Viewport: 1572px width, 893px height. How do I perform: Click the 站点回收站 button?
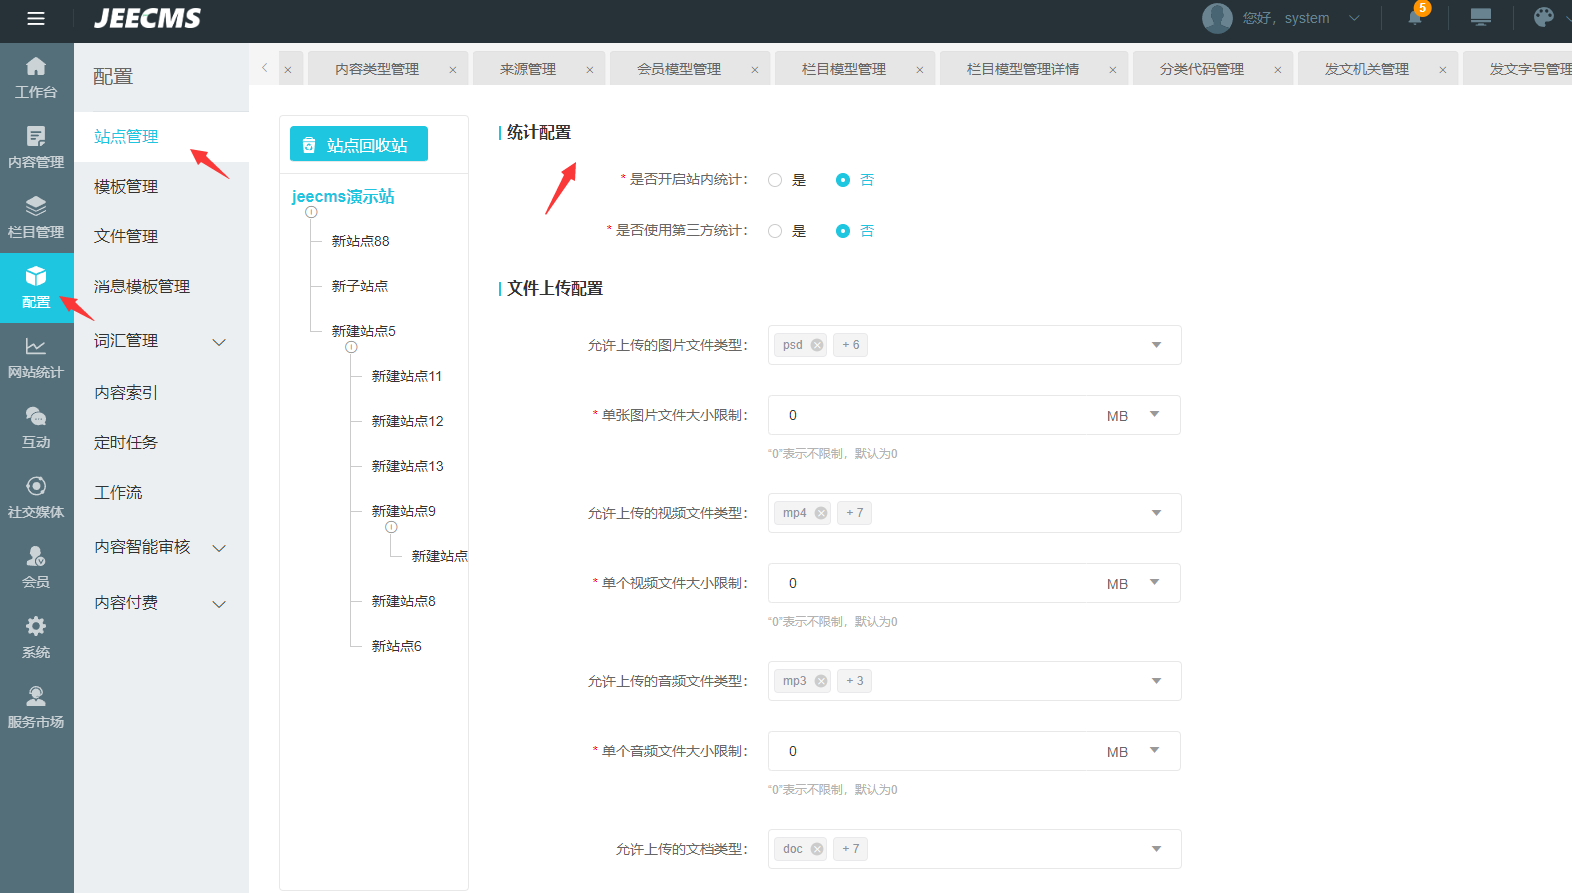click(359, 144)
